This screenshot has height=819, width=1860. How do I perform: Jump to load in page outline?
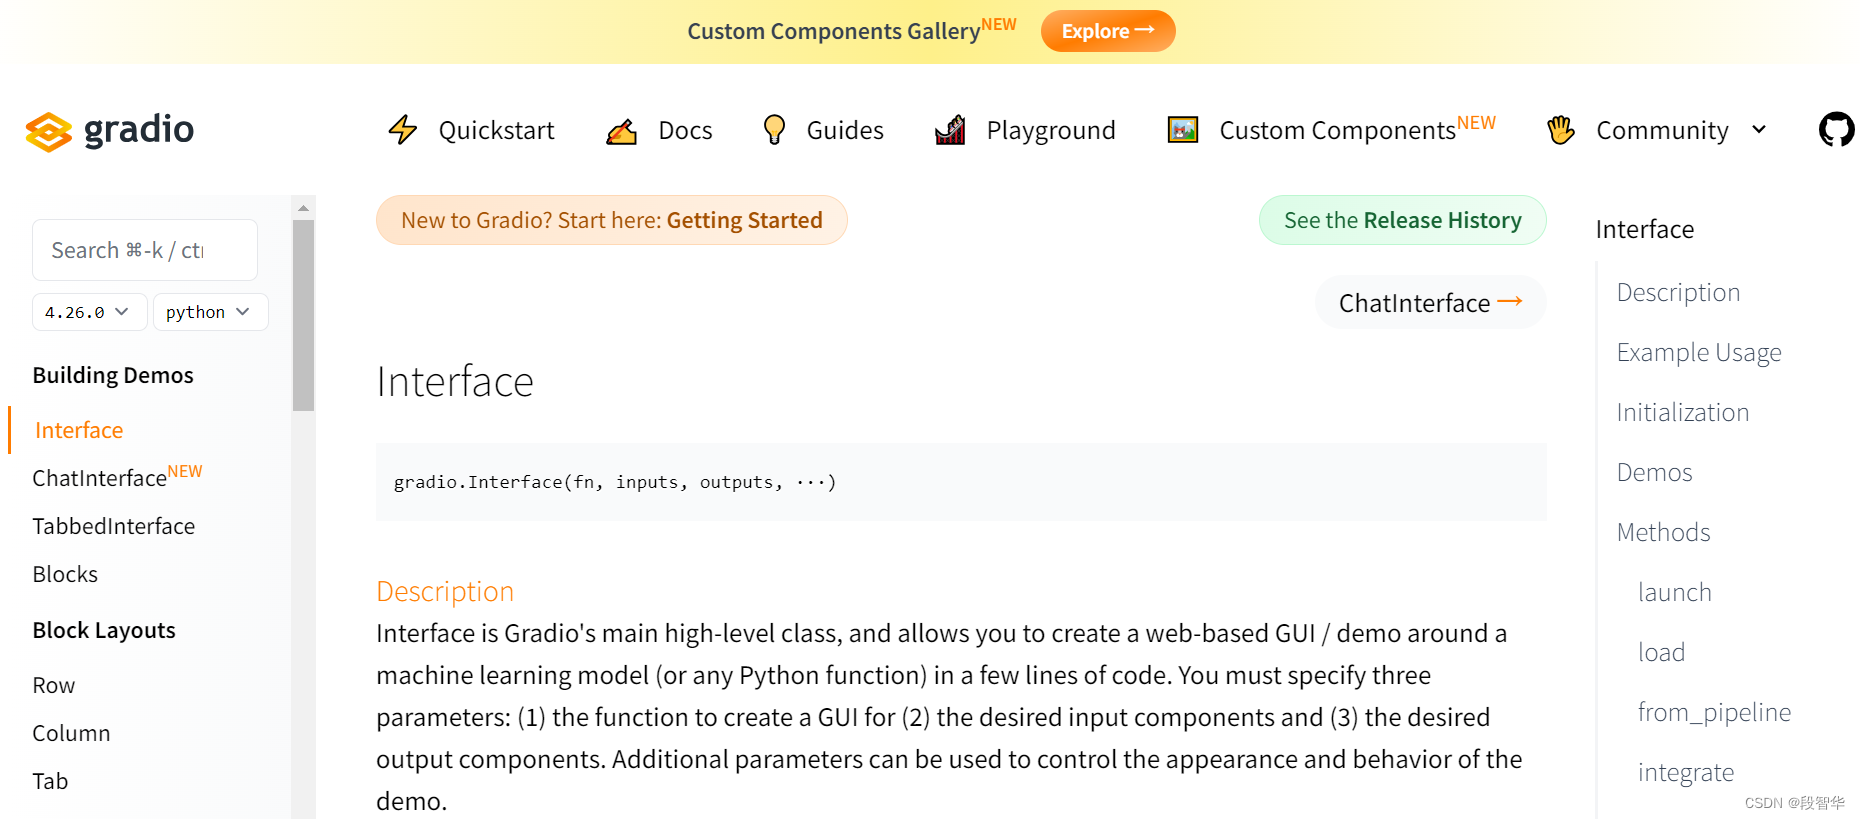click(1662, 652)
